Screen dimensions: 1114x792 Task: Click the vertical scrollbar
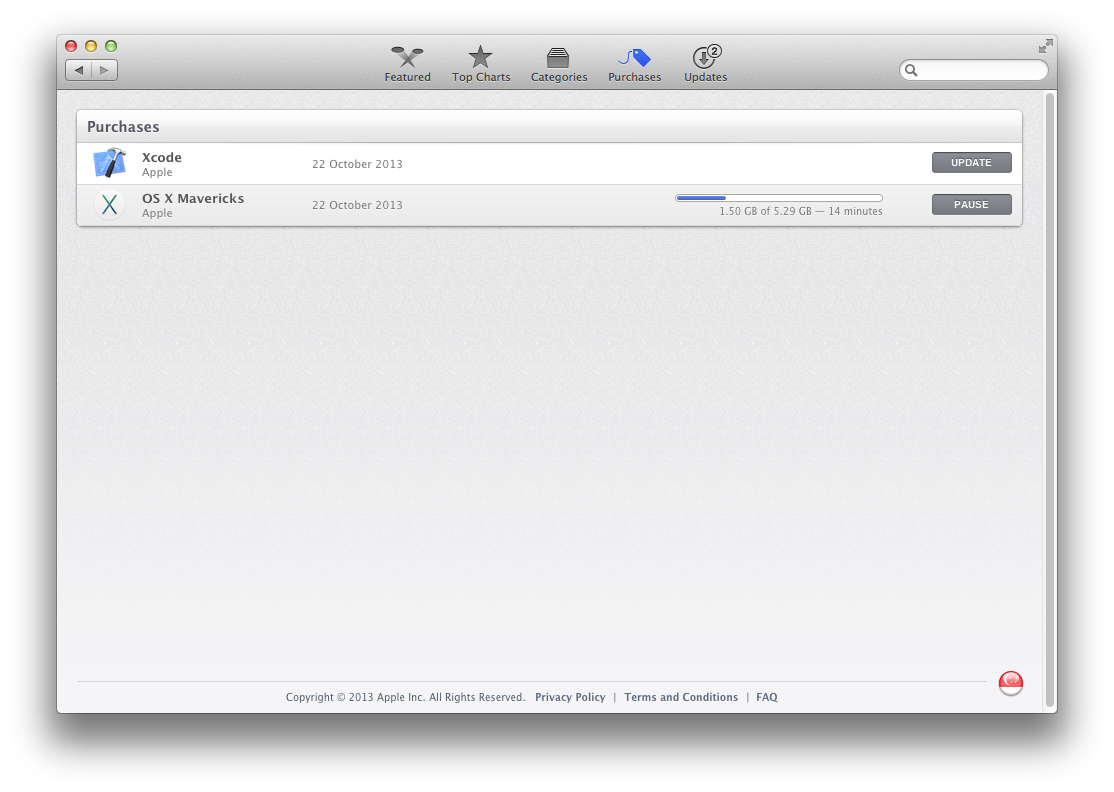pyautogui.click(x=1050, y=400)
